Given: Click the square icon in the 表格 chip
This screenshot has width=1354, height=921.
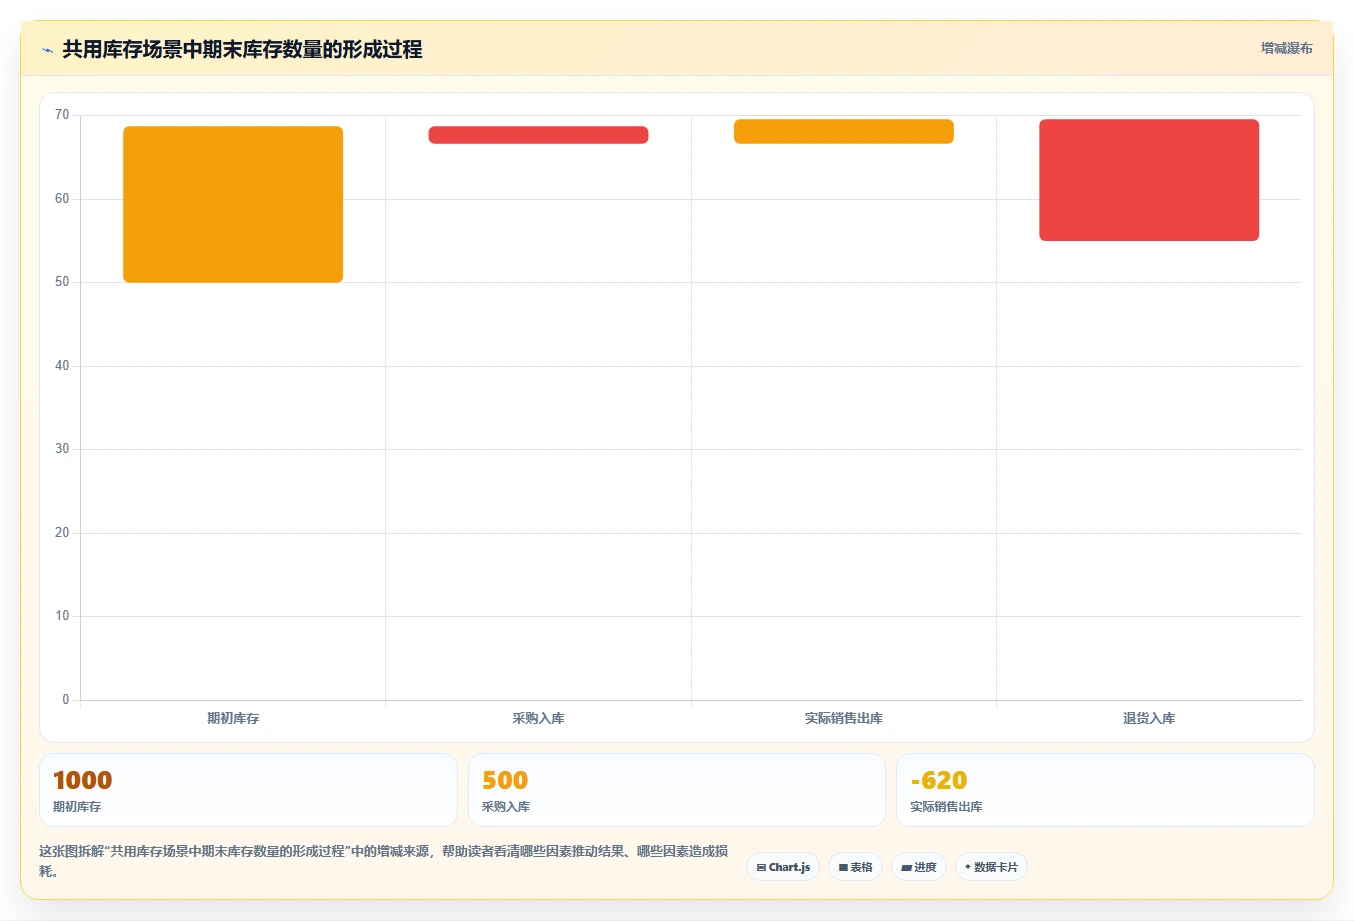Looking at the screenshot, I should pos(843,868).
